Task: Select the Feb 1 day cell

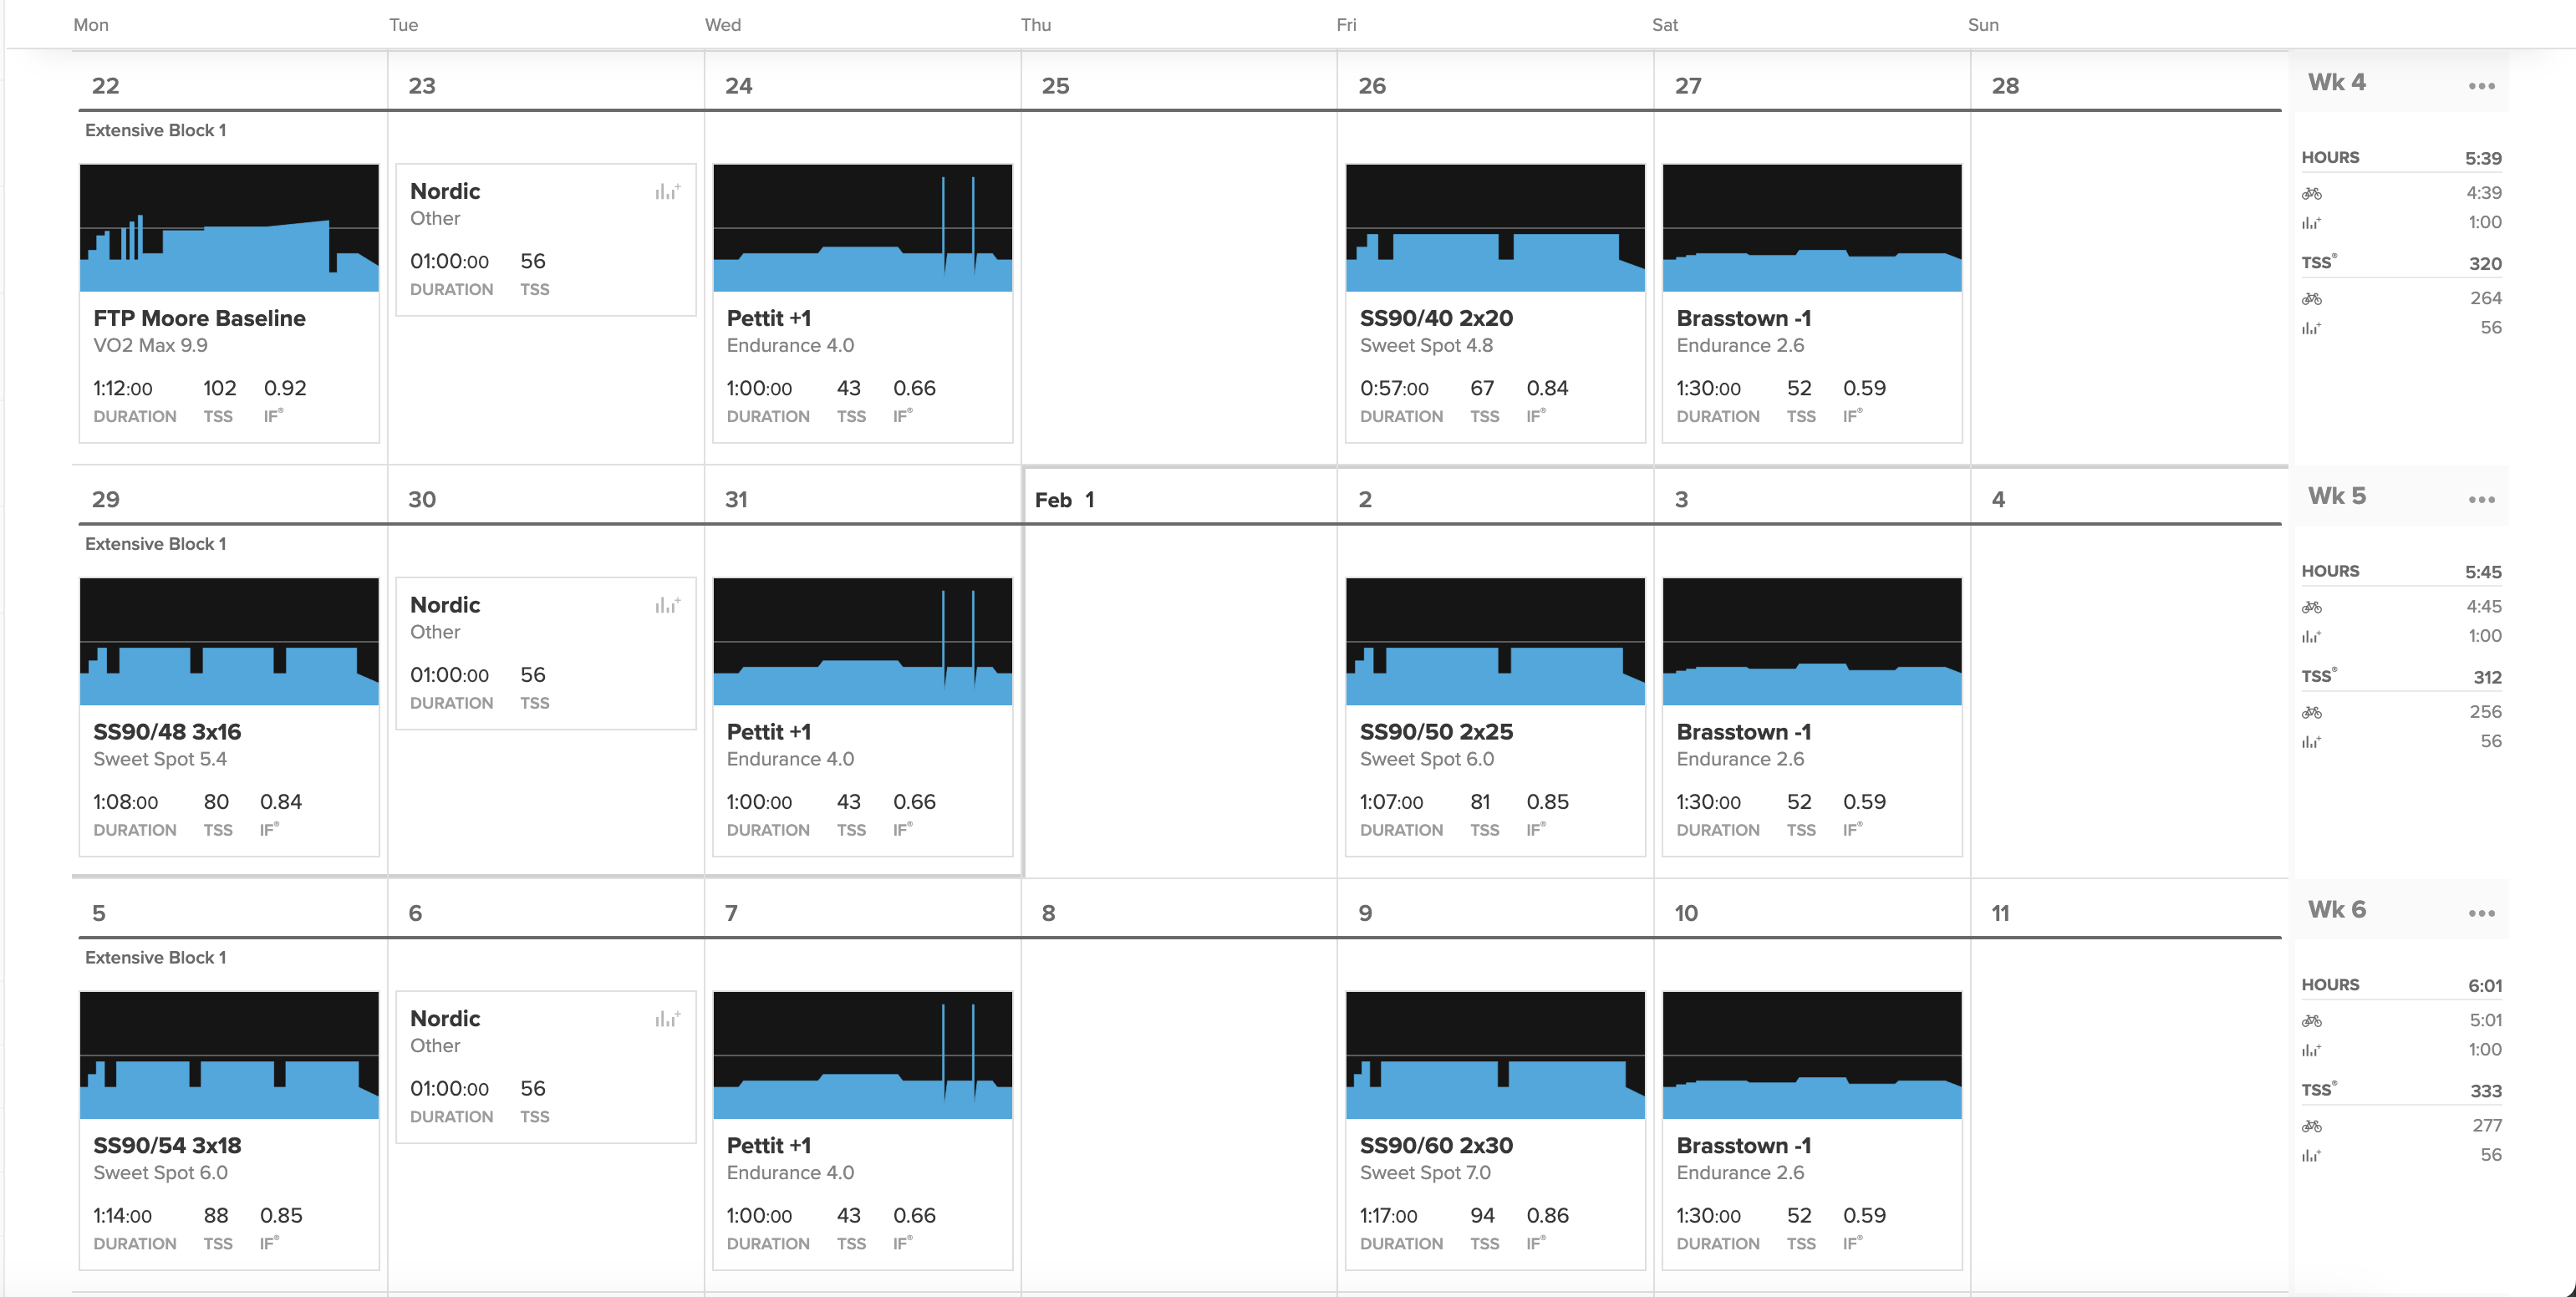Action: pyautogui.click(x=1179, y=672)
